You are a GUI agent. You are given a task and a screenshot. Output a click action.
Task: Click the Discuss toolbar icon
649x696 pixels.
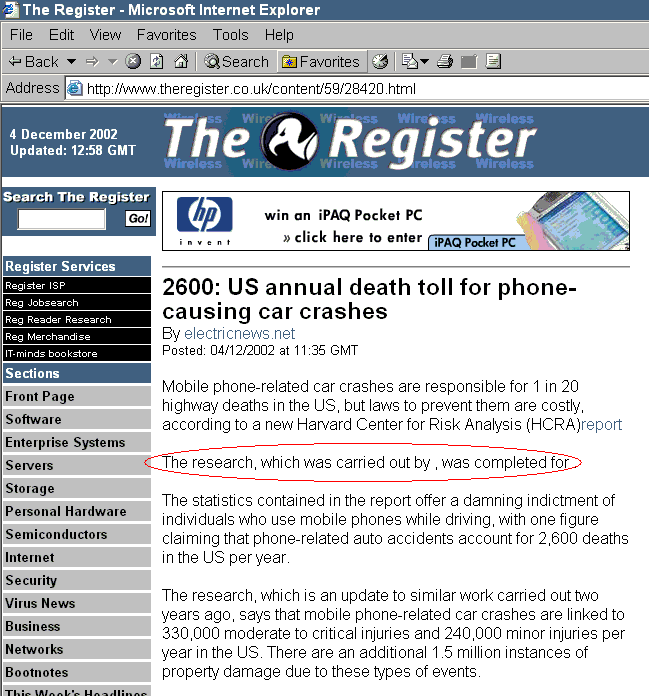click(x=493, y=61)
